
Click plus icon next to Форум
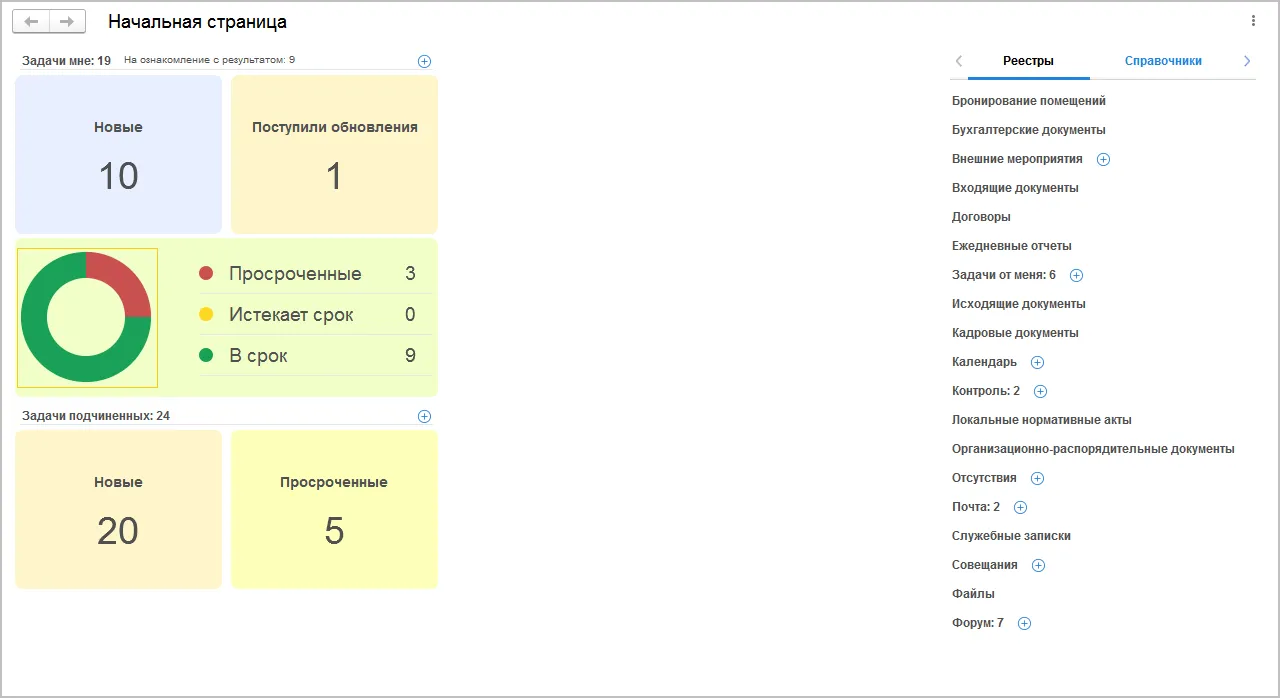(1024, 623)
